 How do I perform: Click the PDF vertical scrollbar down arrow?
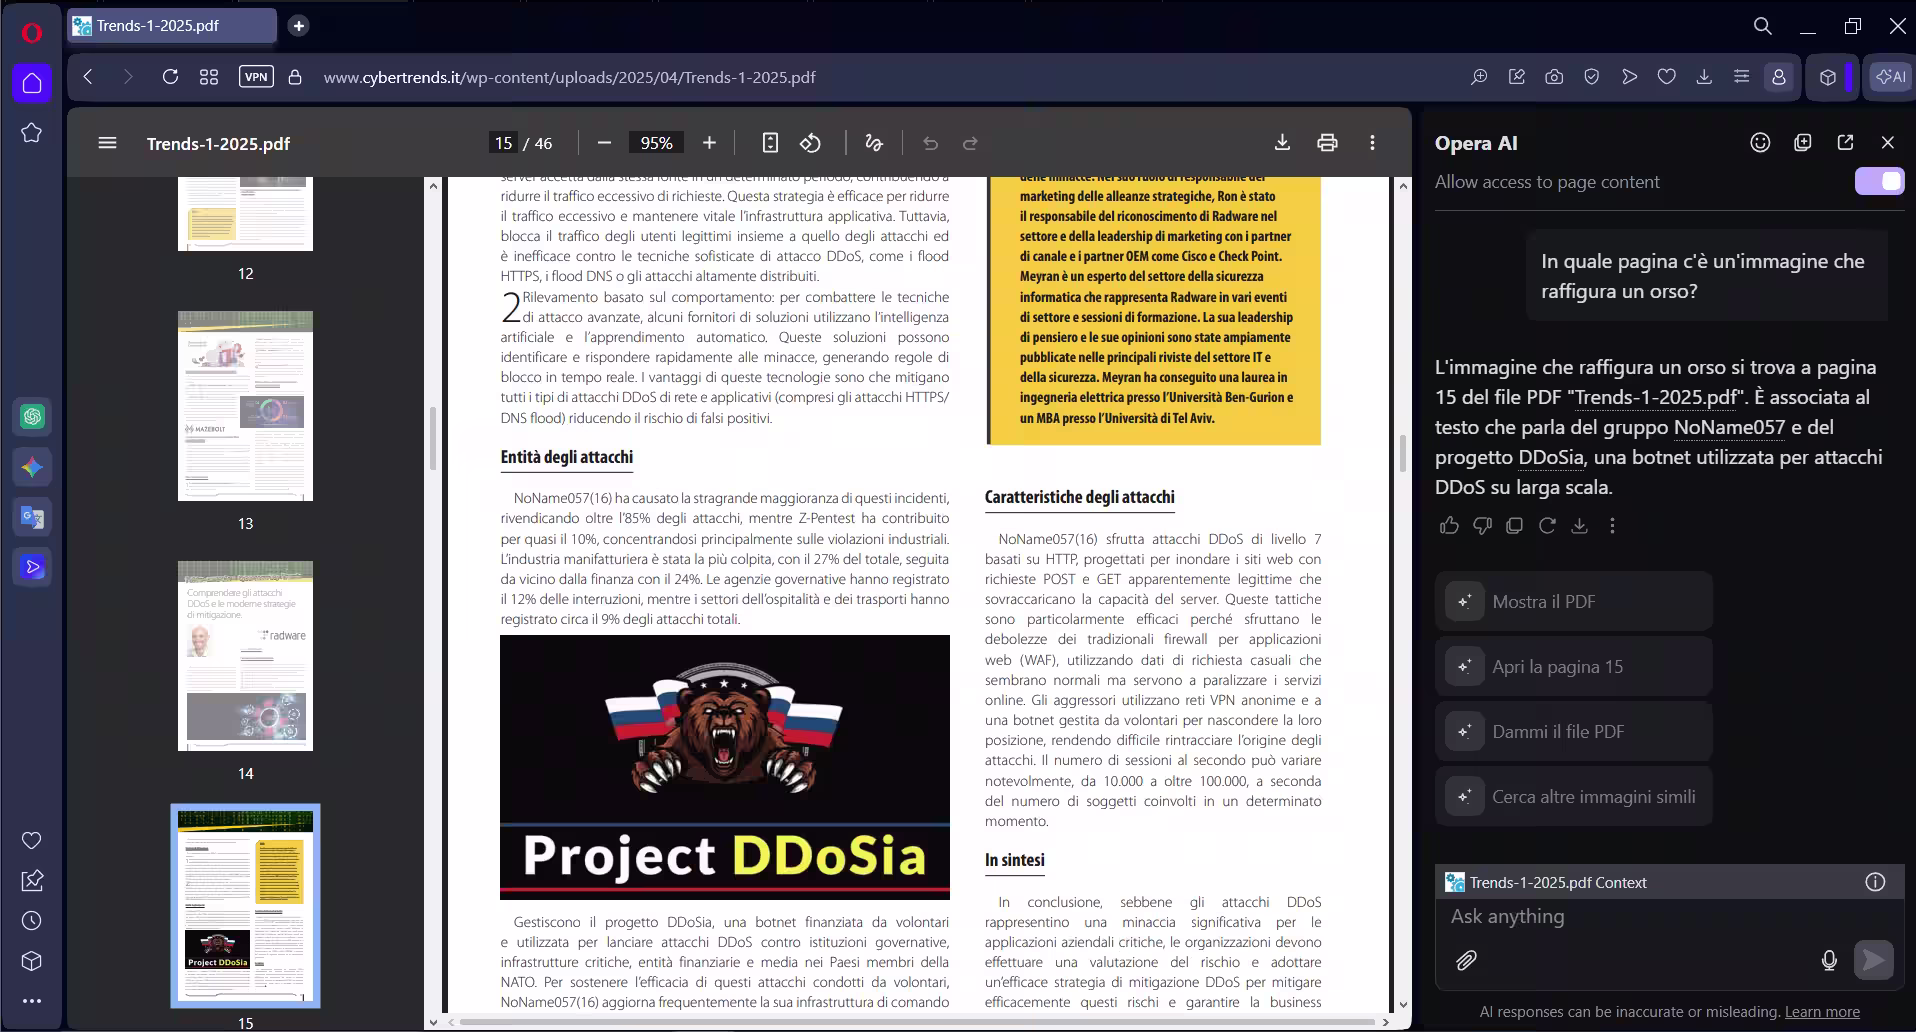(x=1403, y=1005)
